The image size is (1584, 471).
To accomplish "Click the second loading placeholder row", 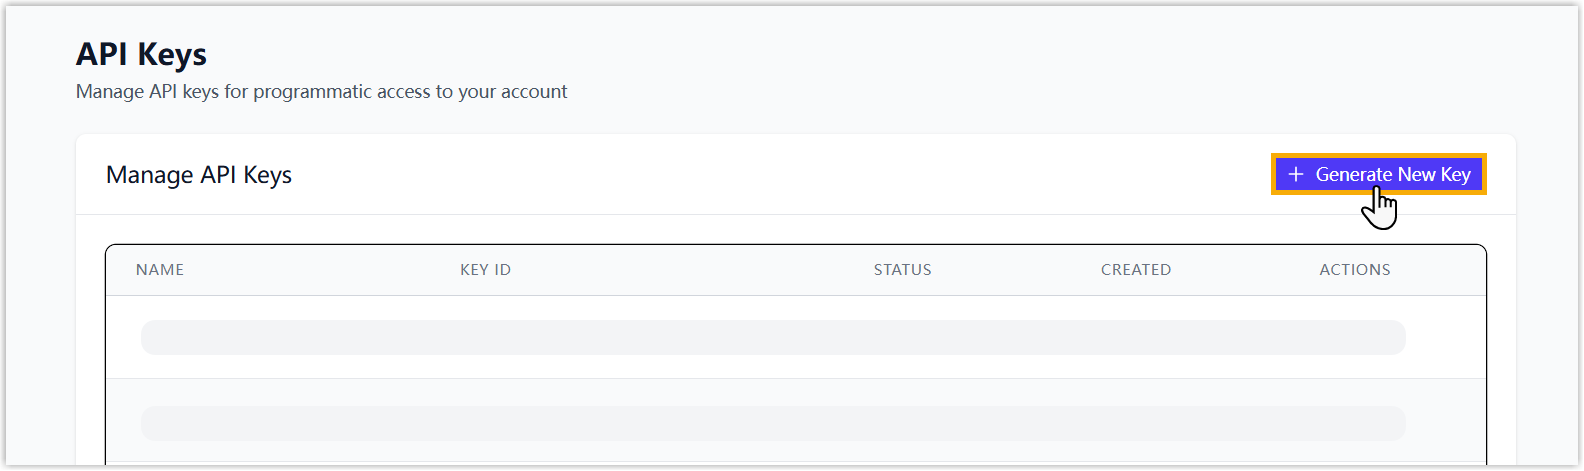I will click(x=773, y=423).
